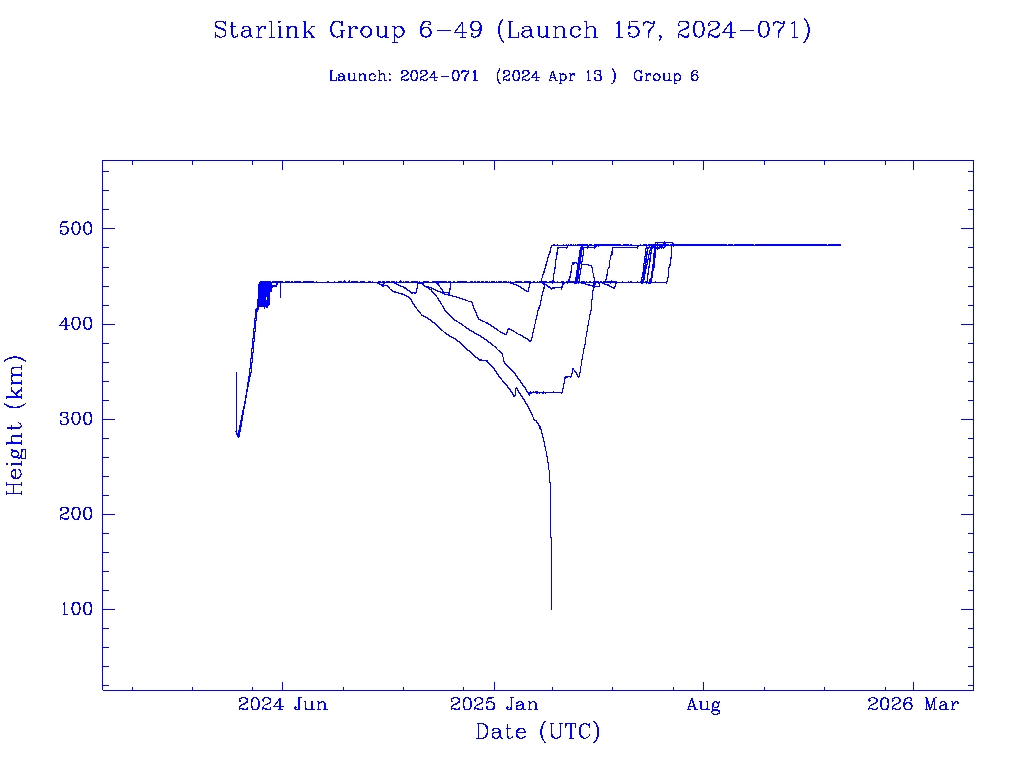1024x768 pixels.
Task: Click the 'Date (UTC)' x-axis label
Action: (x=538, y=732)
